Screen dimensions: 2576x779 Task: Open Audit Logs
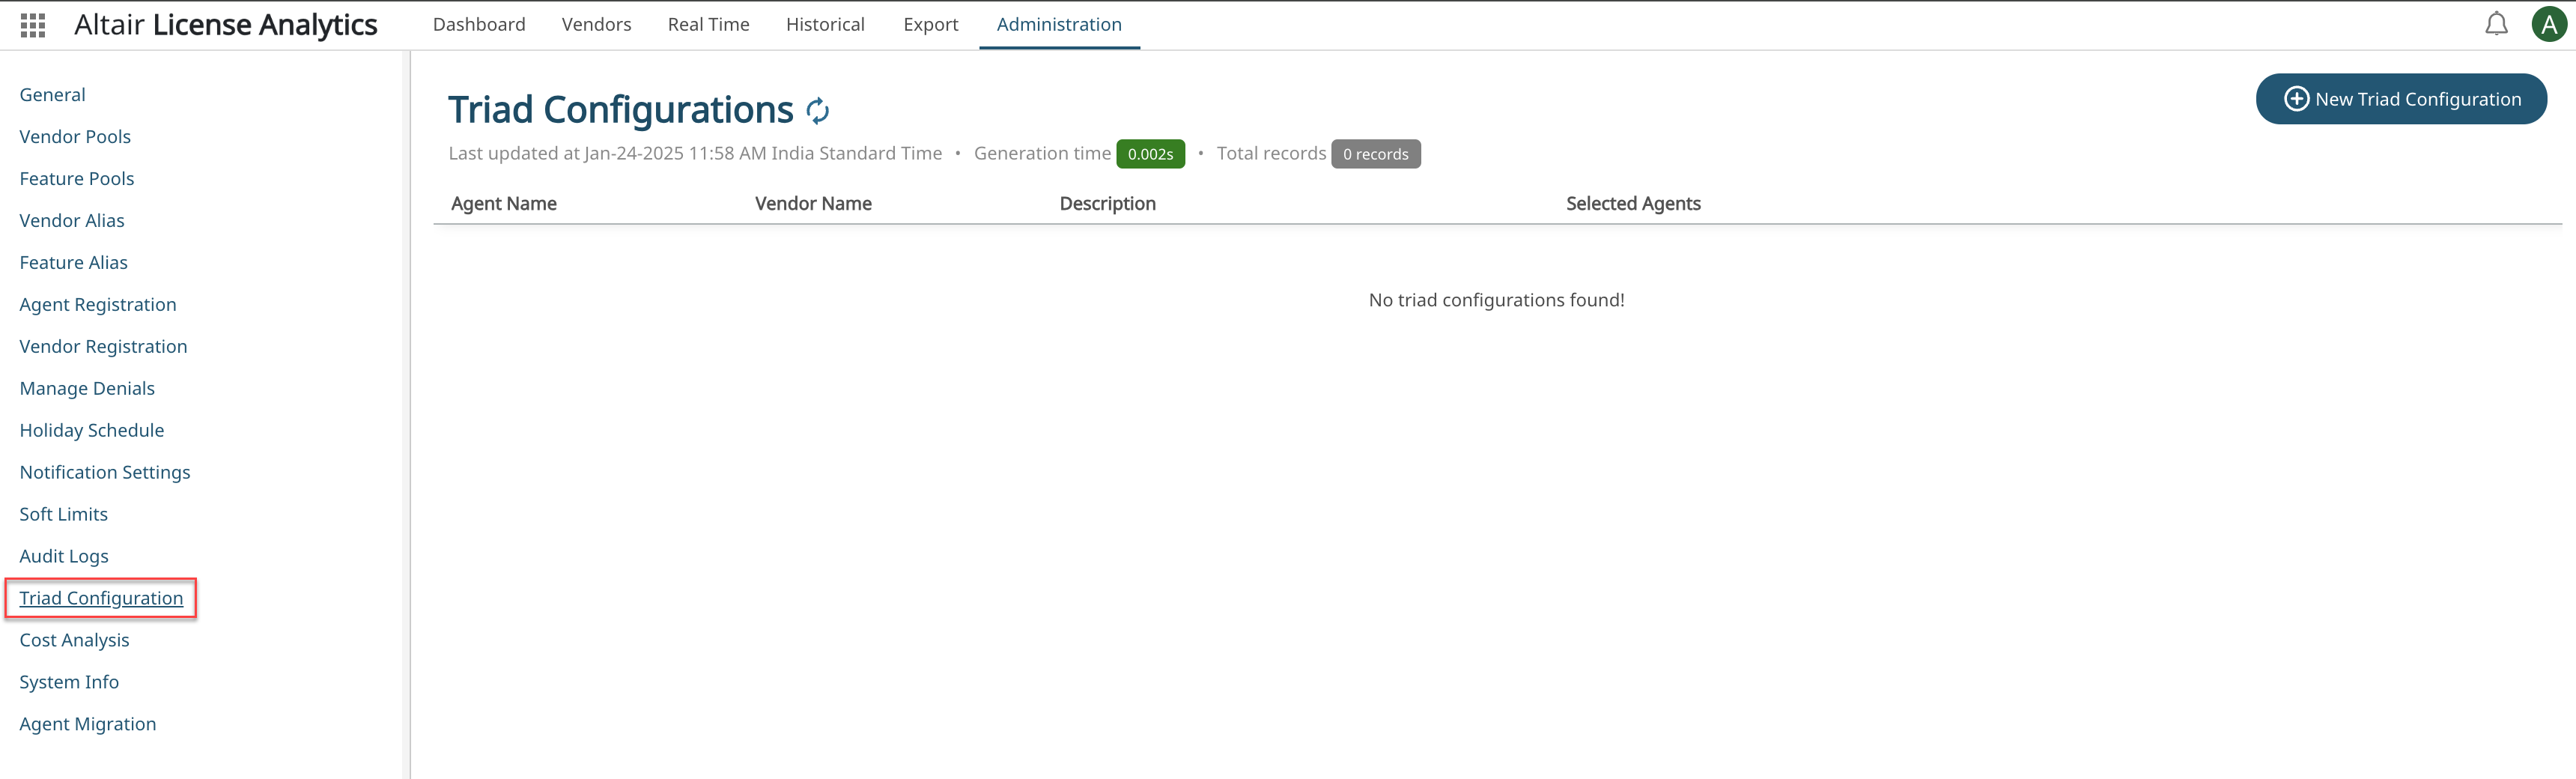pos(64,557)
